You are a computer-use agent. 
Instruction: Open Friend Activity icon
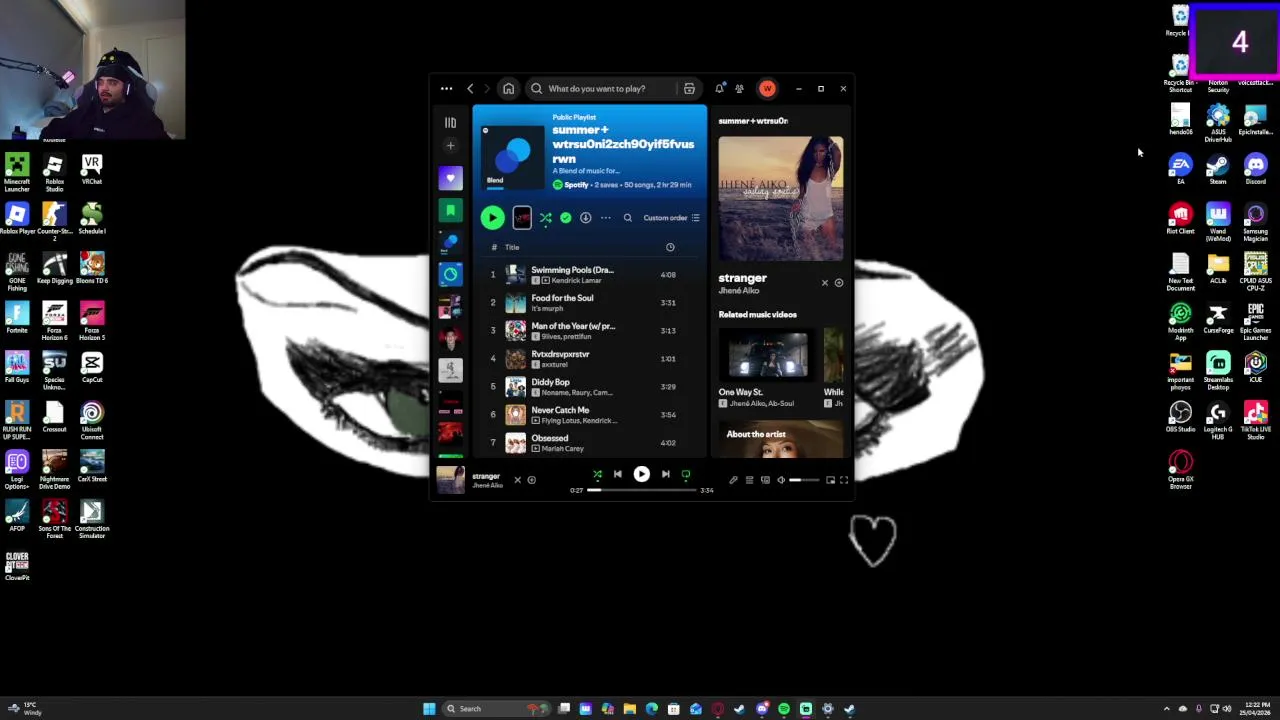739,89
